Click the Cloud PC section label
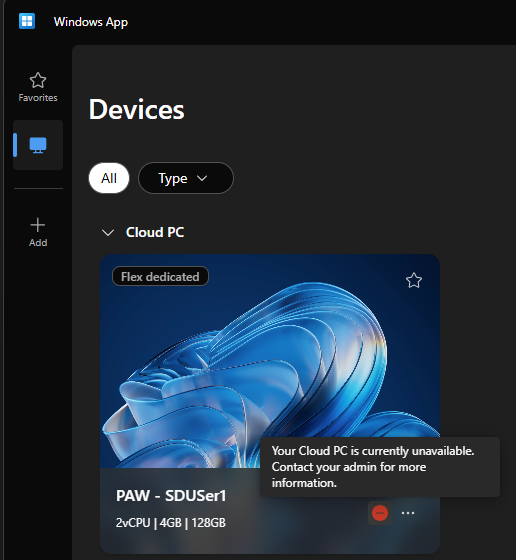 tap(155, 232)
